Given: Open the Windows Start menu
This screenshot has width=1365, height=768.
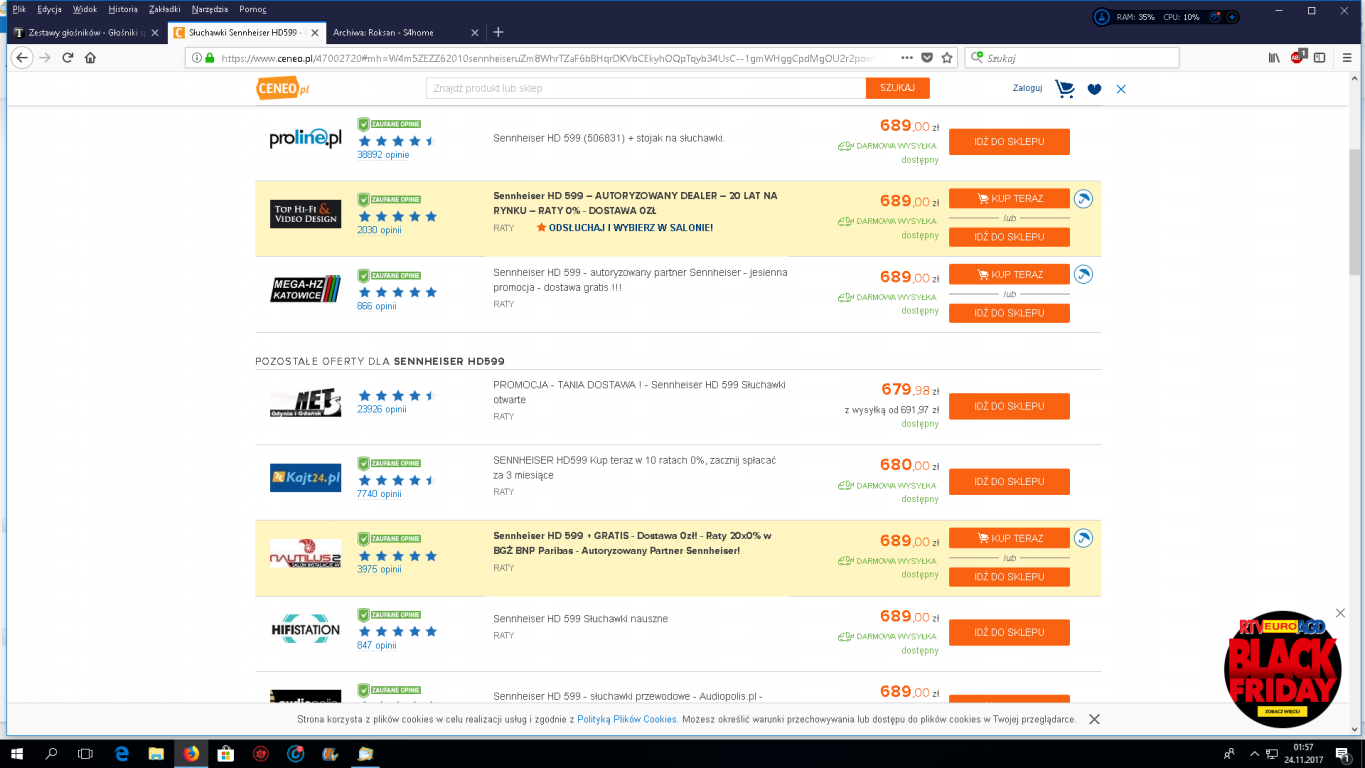Looking at the screenshot, I should tap(17, 753).
